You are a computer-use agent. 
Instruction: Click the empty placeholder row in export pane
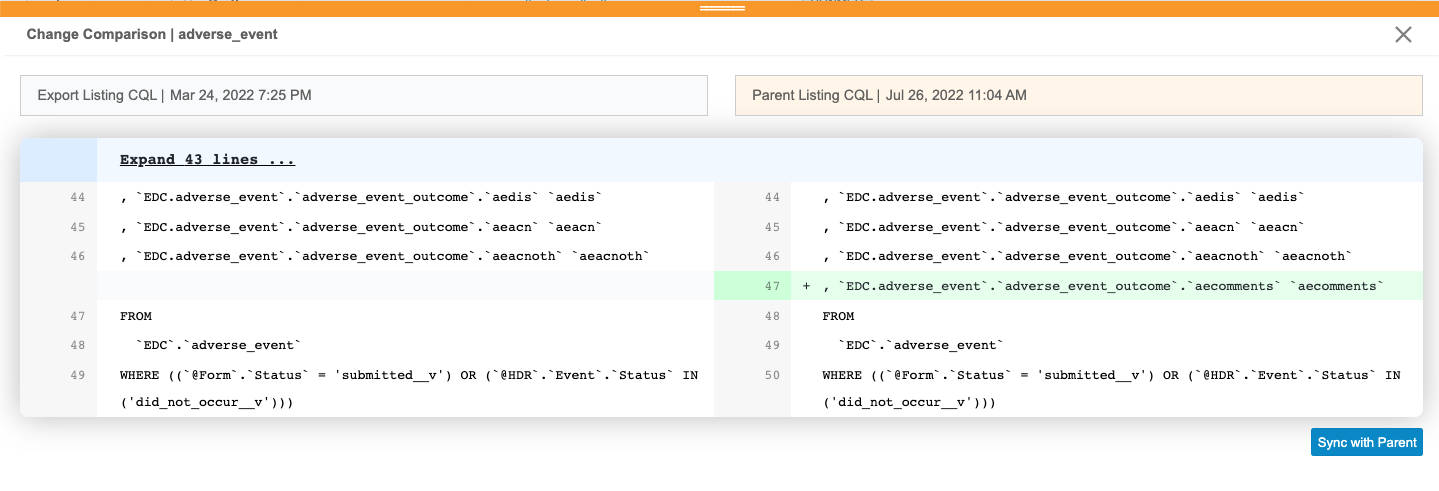coord(400,287)
